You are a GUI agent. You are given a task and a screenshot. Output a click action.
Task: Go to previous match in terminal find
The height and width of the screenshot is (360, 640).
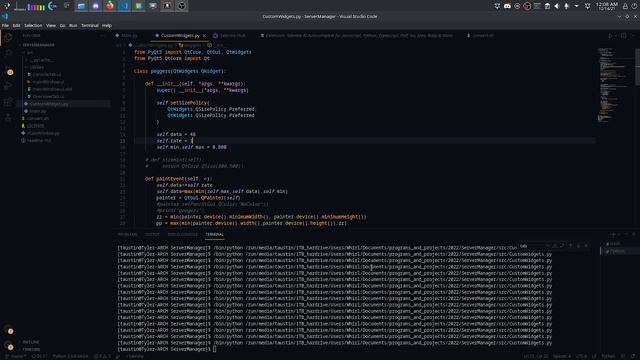pos(571,246)
